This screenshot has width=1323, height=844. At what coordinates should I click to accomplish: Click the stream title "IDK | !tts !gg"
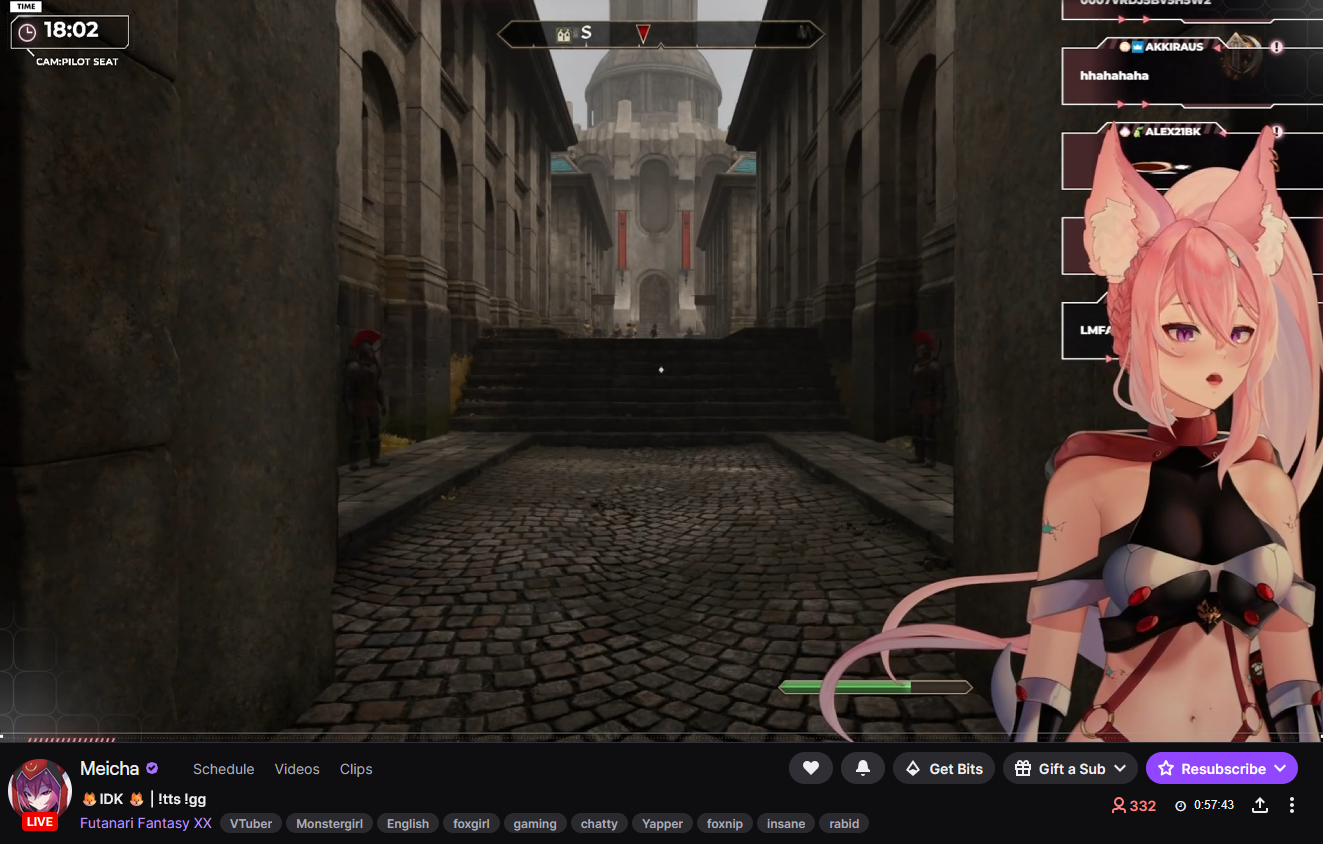(x=143, y=799)
